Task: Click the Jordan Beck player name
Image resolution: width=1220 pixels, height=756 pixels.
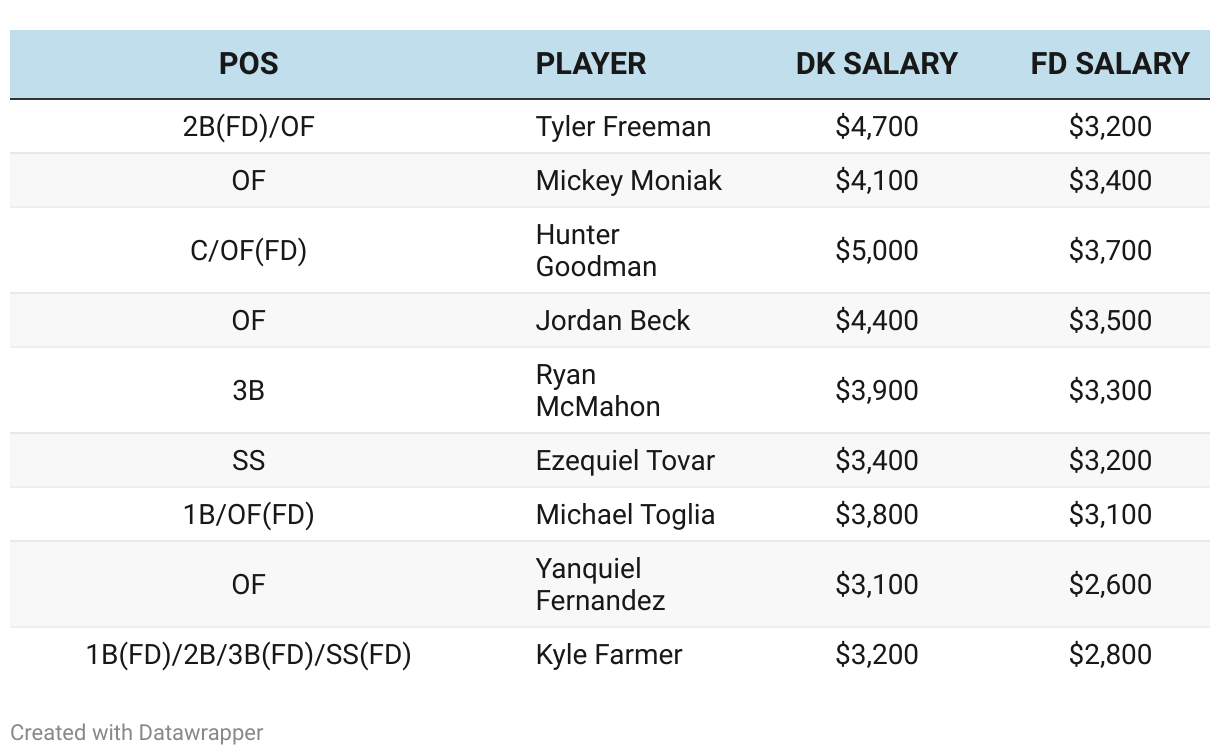Action: (612, 321)
